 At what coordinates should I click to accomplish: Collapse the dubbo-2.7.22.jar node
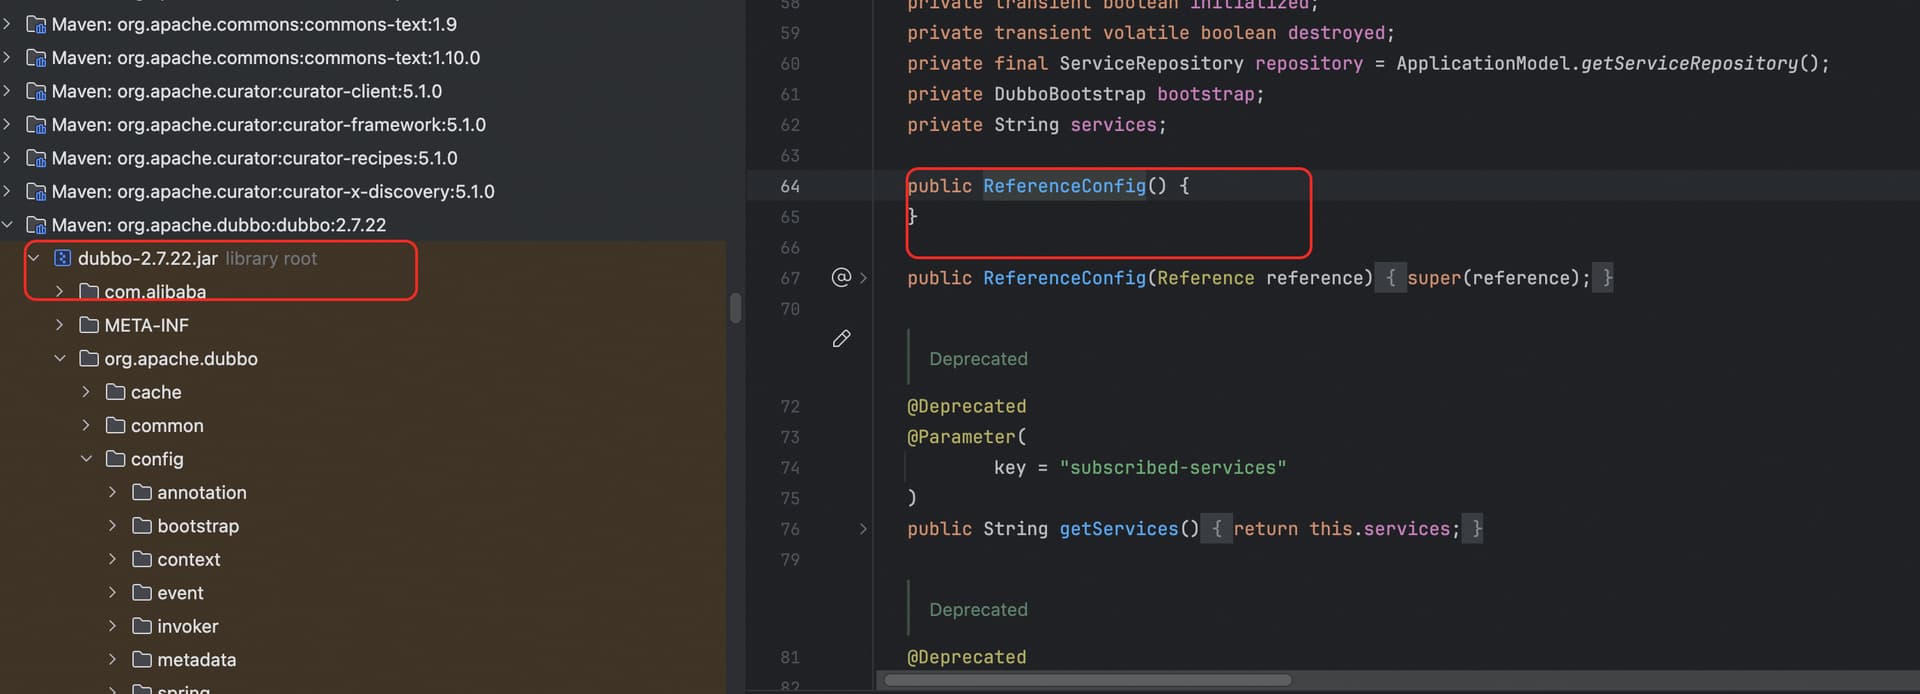[33, 258]
